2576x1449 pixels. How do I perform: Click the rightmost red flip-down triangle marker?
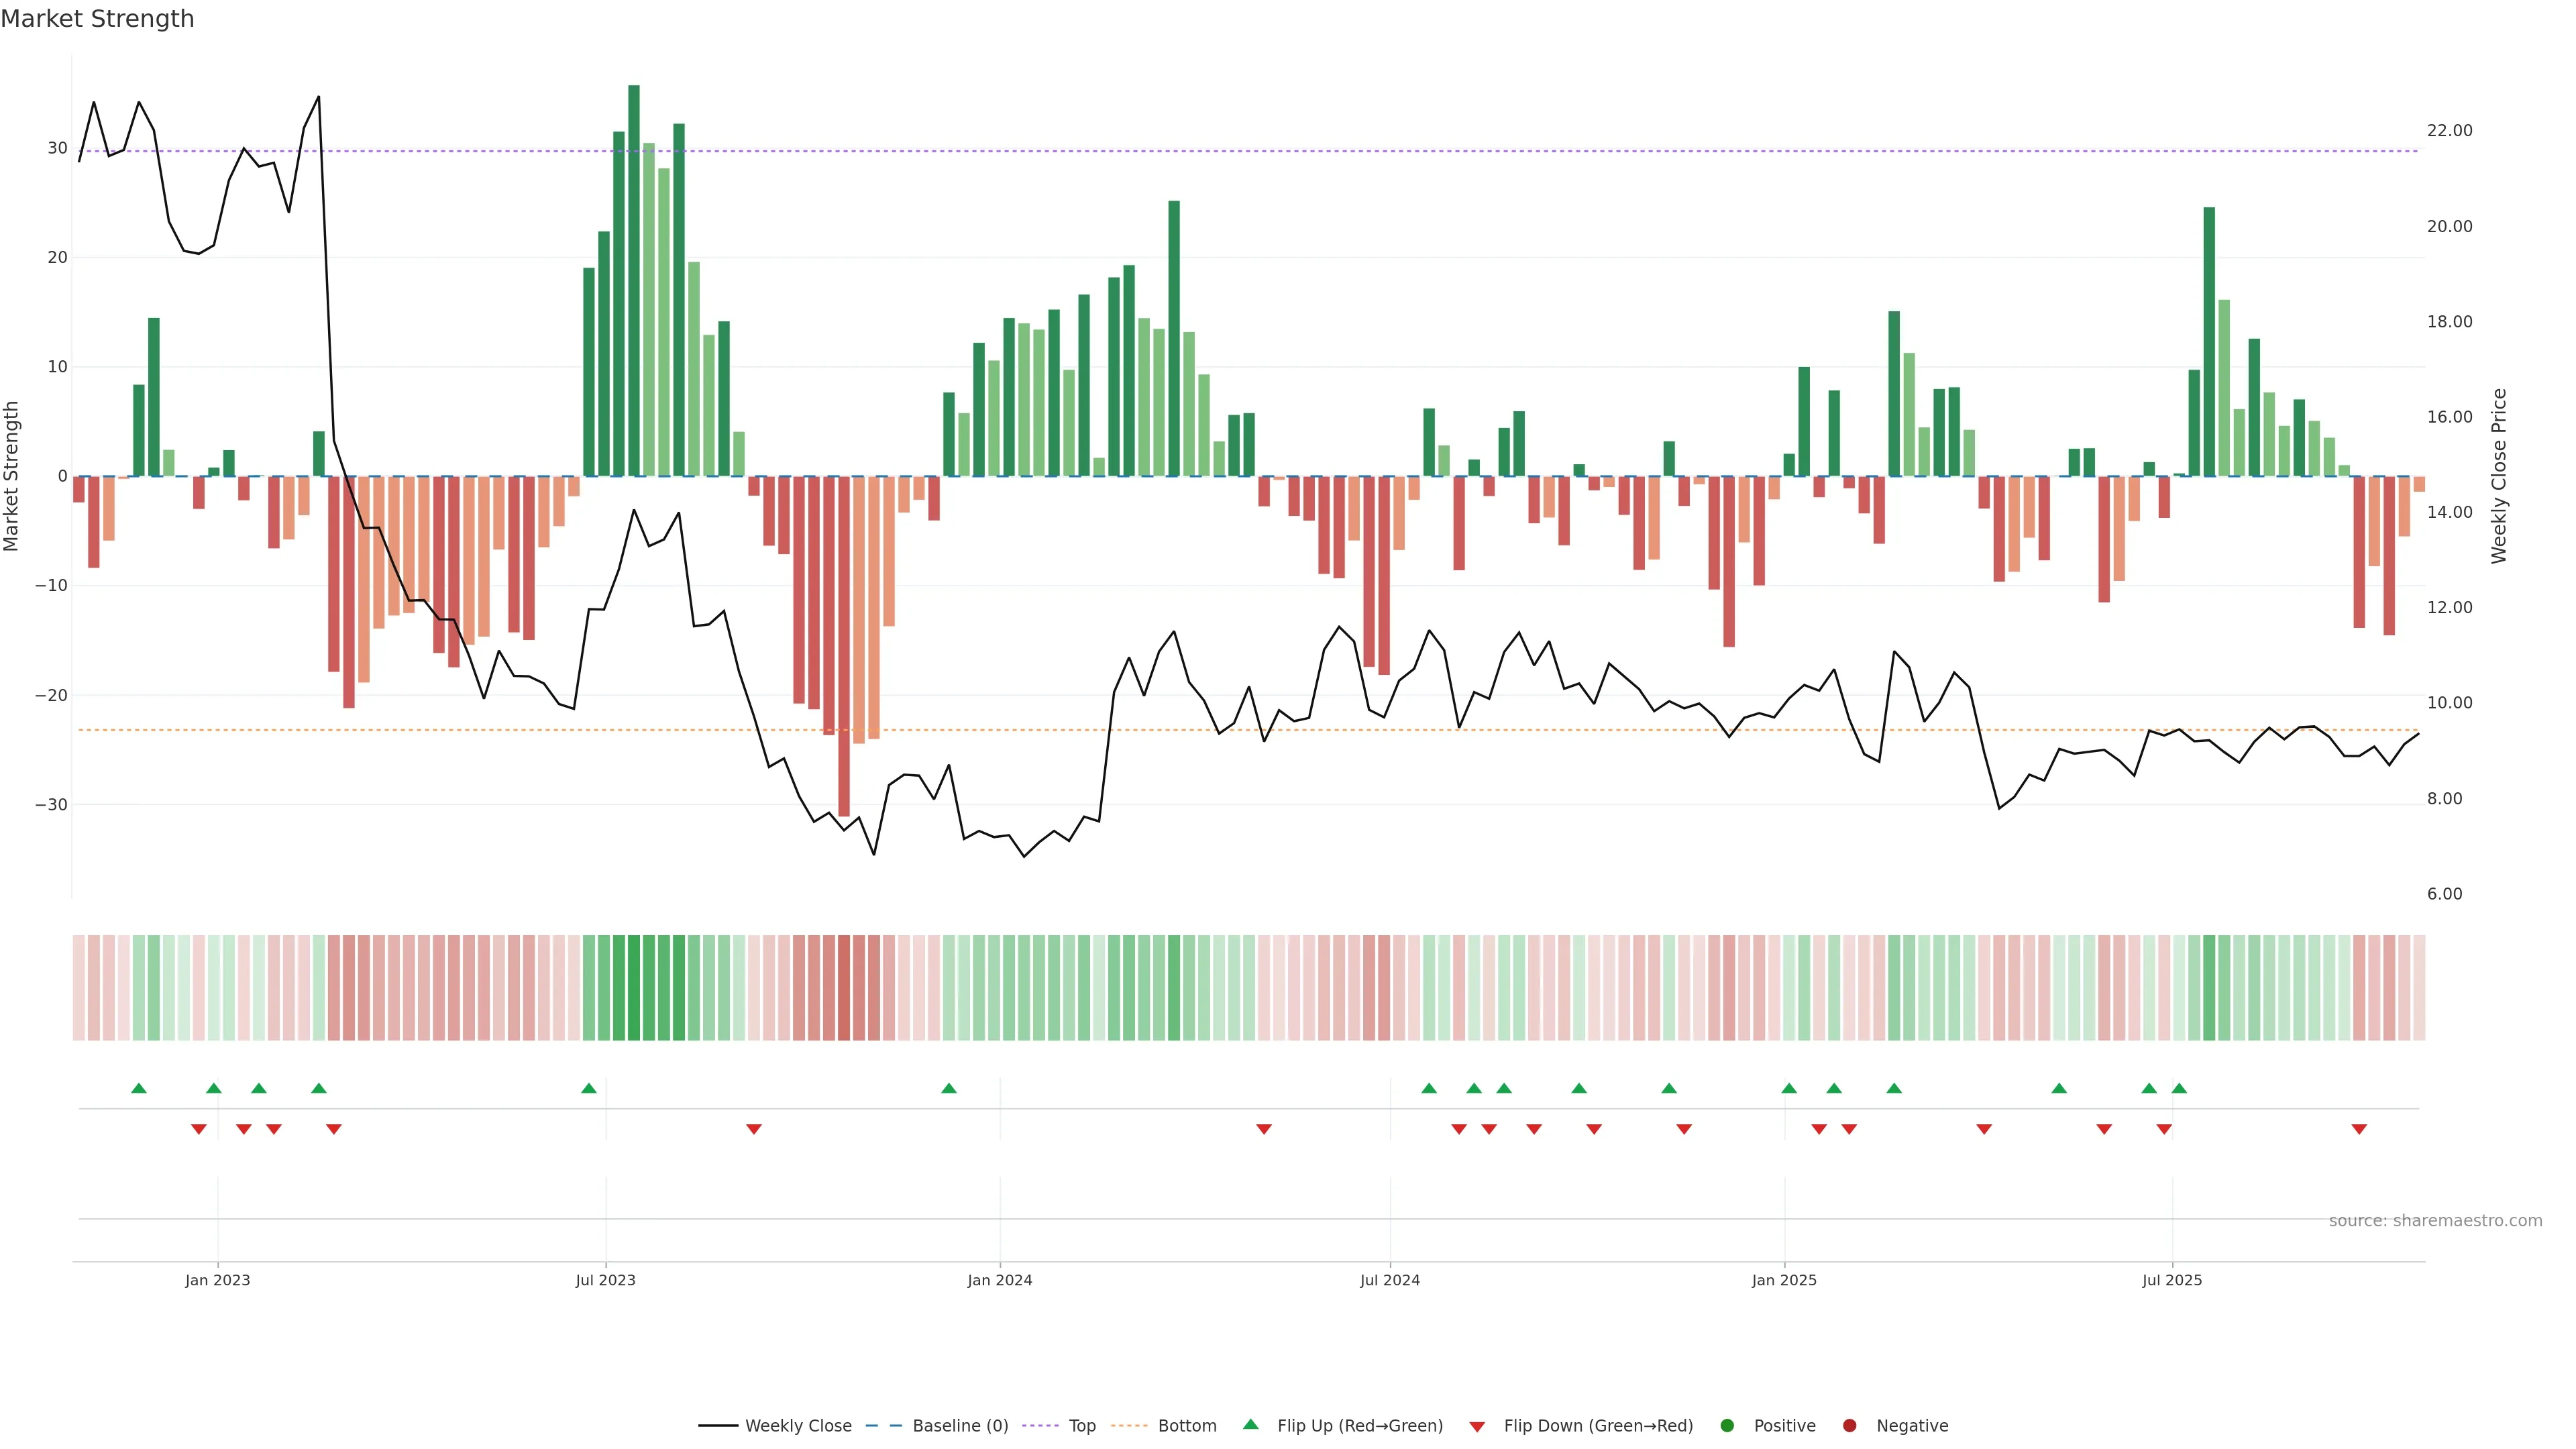pyautogui.click(x=2359, y=1129)
